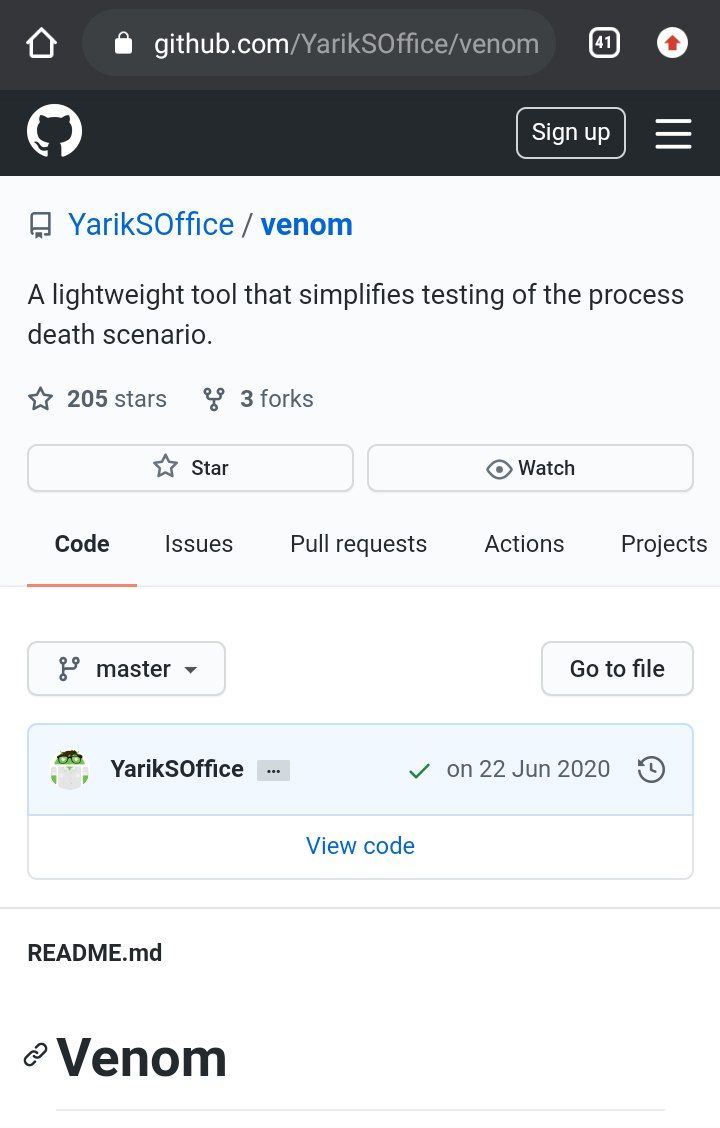This screenshot has width=720, height=1128.
Task: Click the Go to file button
Action: point(617,668)
